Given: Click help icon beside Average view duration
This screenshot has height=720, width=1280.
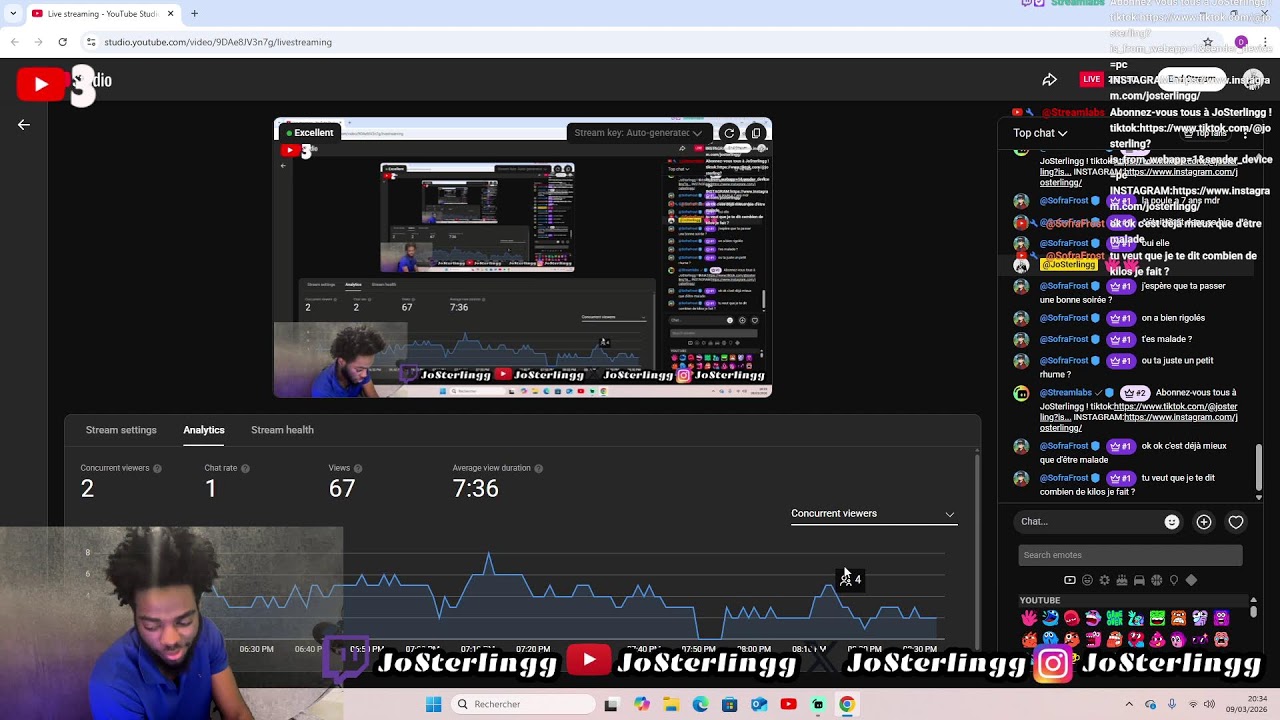Looking at the screenshot, I should point(539,468).
